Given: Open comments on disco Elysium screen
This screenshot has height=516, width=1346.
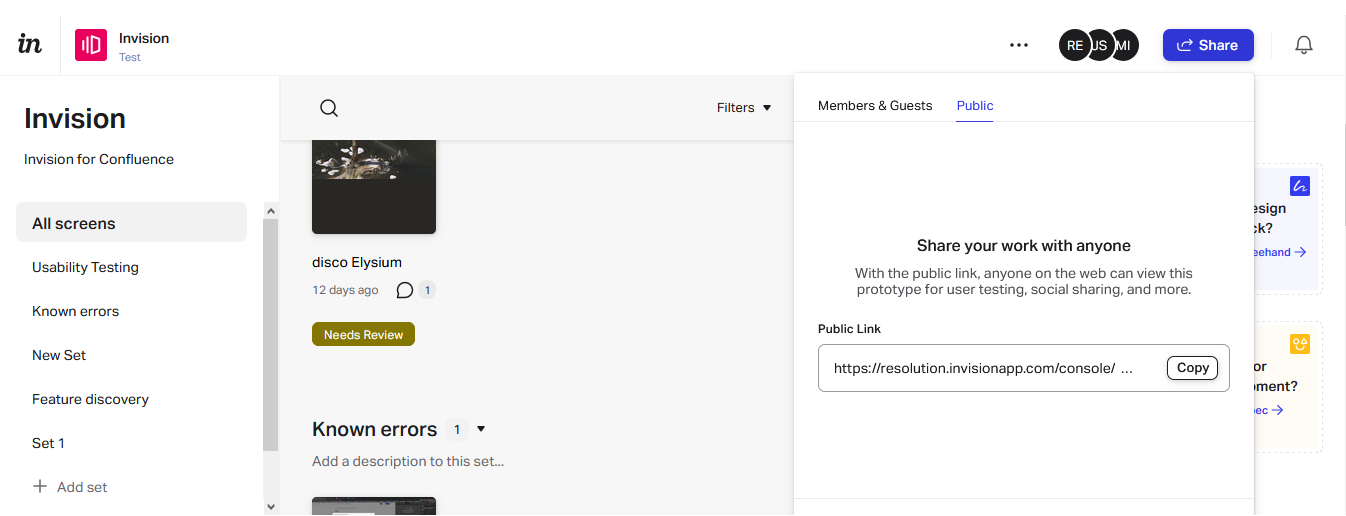Looking at the screenshot, I should click(405, 290).
